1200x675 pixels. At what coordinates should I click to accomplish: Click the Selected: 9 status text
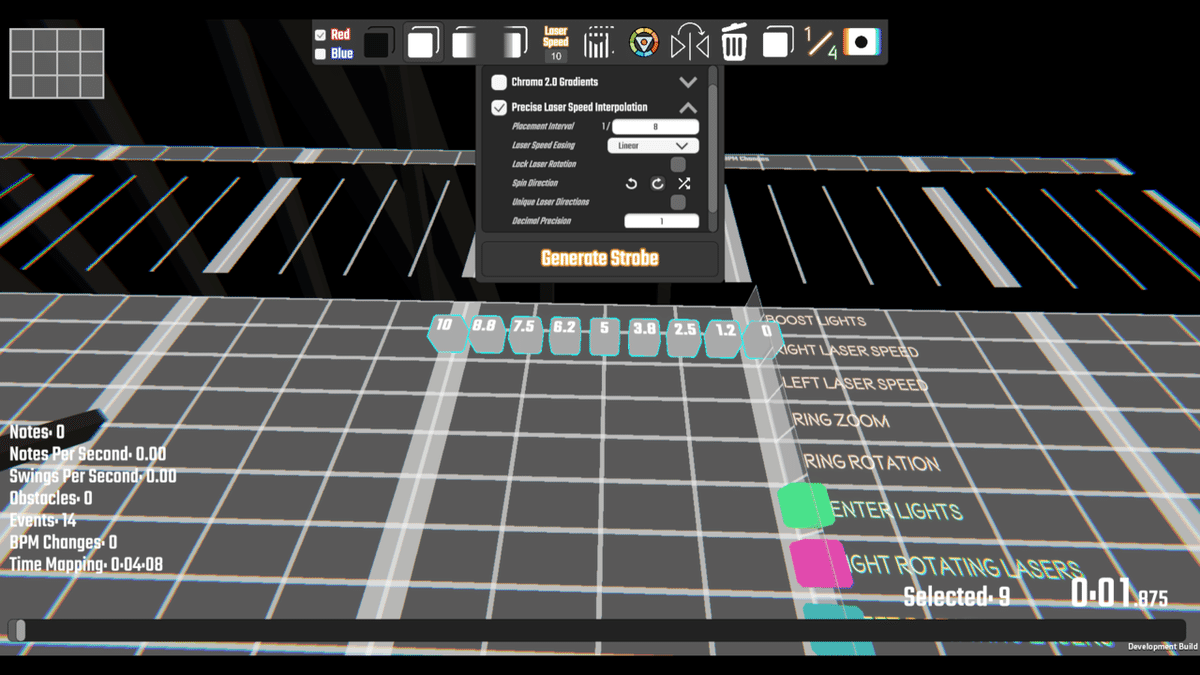957,597
